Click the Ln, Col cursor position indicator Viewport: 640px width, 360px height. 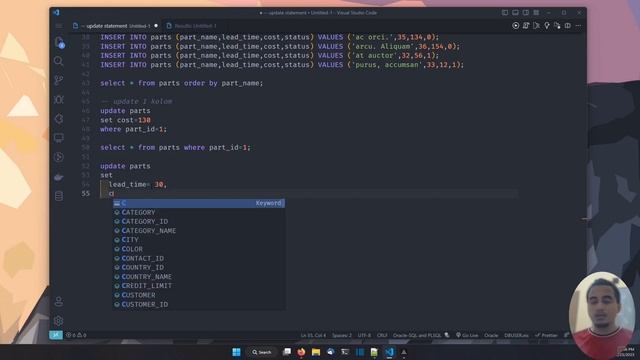click(x=313, y=335)
